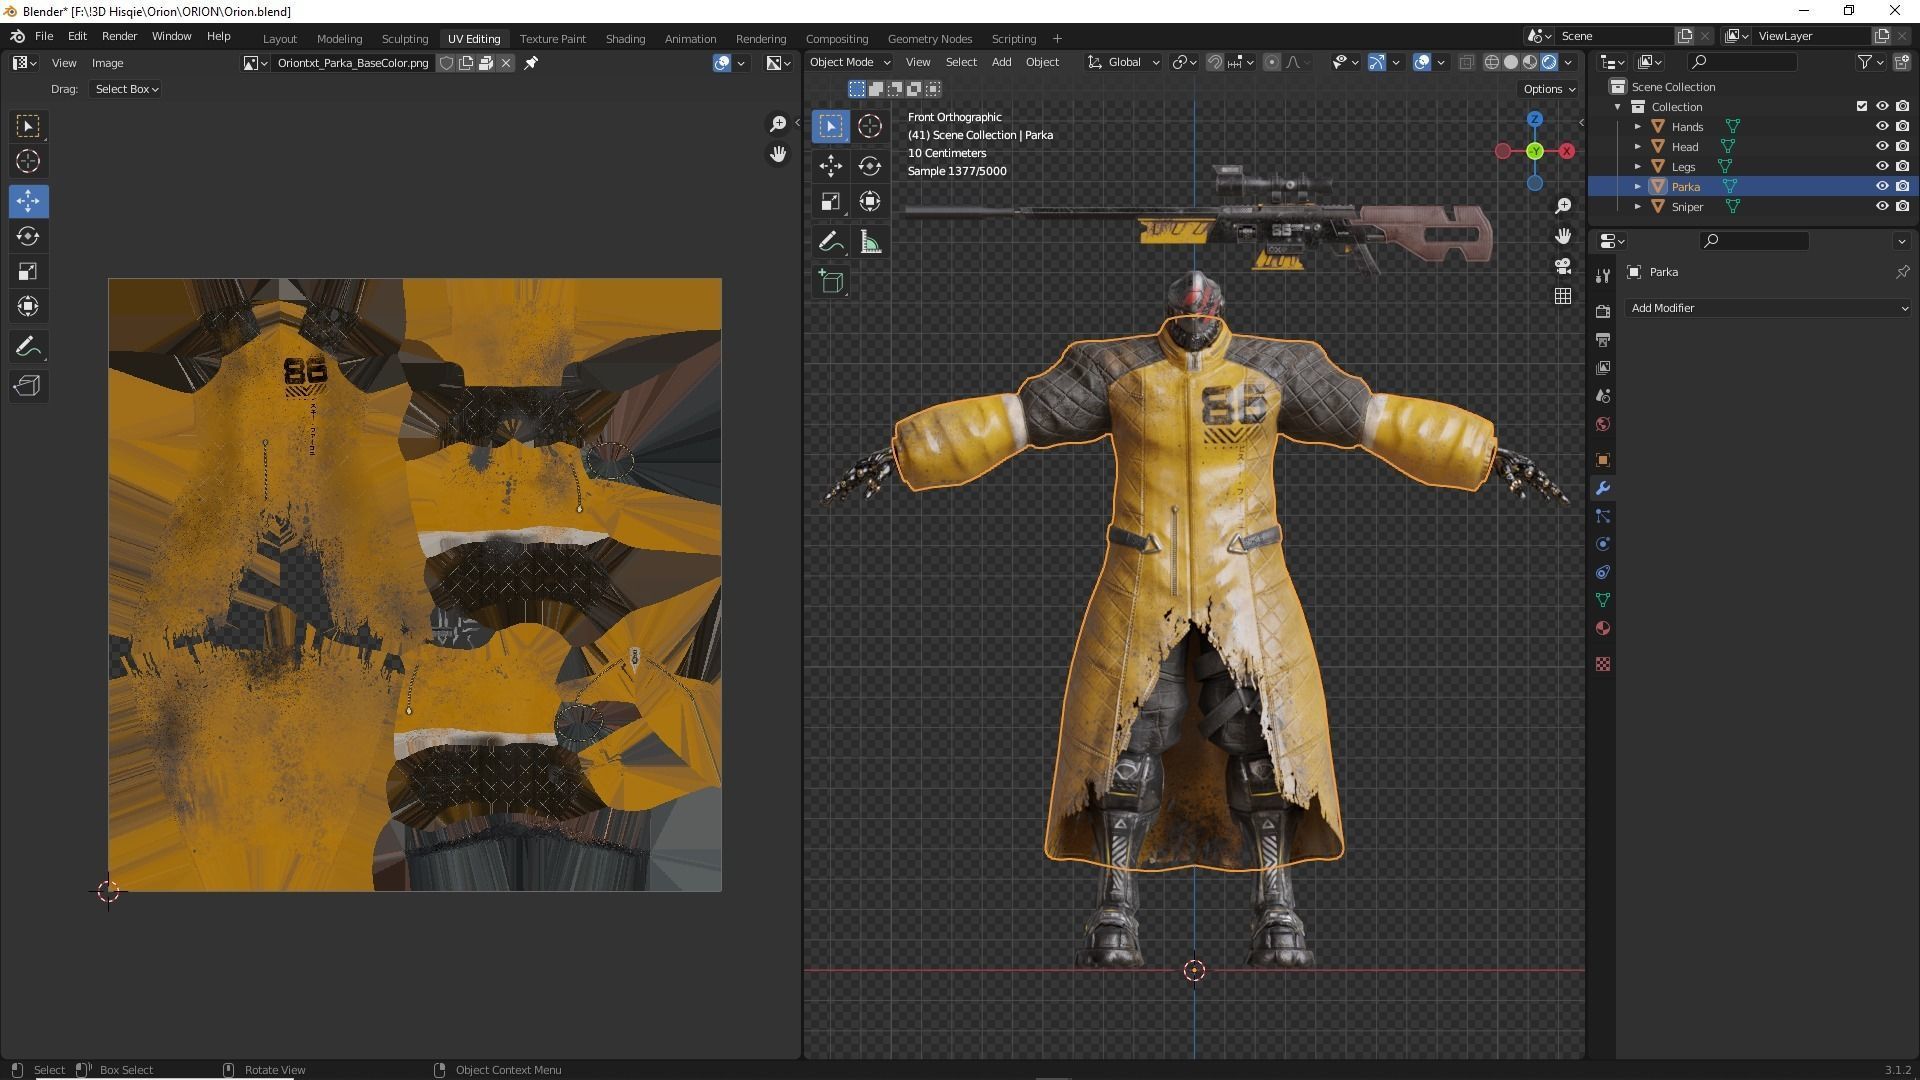Open the File menu
Viewport: 1920px width, 1080px height.
tap(44, 36)
